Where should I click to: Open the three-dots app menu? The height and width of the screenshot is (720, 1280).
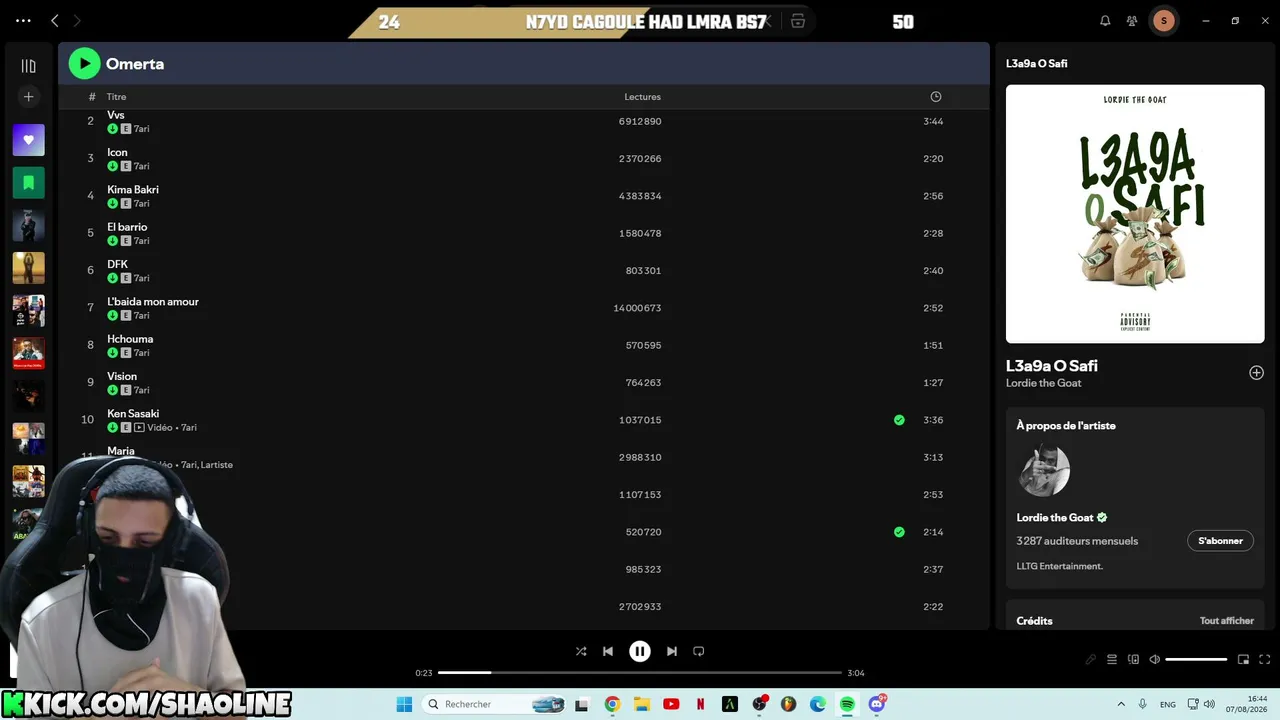pos(23,20)
